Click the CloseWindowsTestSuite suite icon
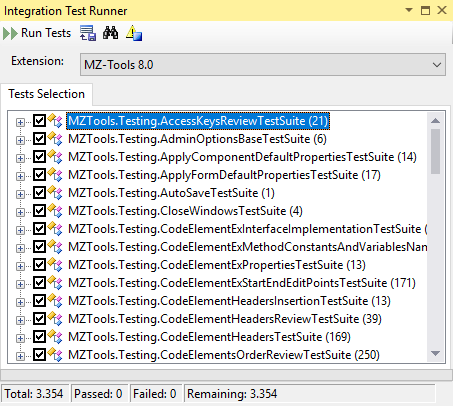This screenshot has height=406, width=453. click(x=55, y=211)
